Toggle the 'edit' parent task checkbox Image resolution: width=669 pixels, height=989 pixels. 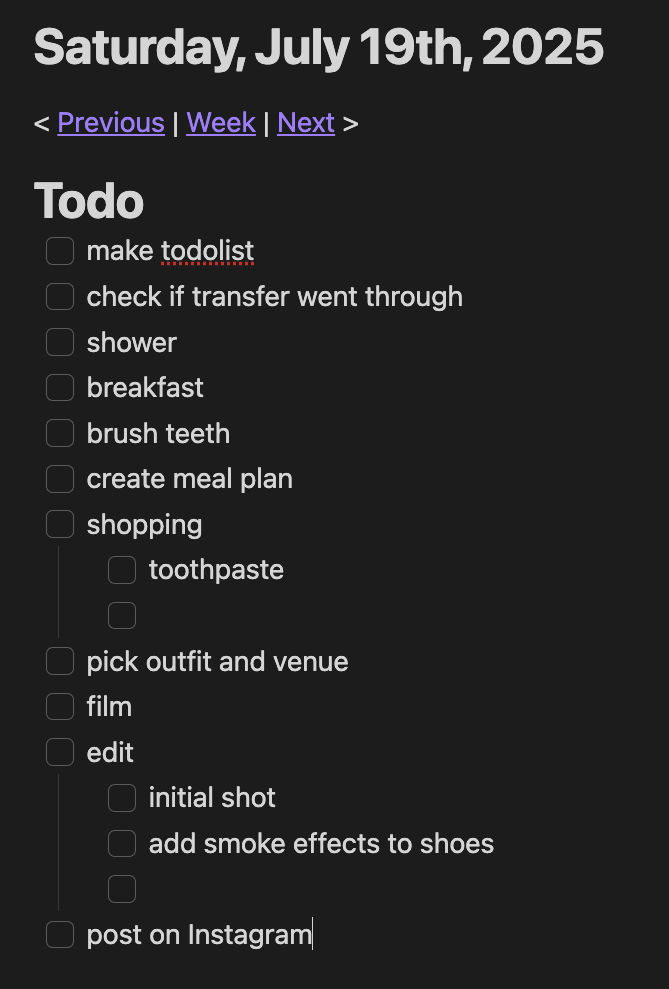click(x=60, y=752)
